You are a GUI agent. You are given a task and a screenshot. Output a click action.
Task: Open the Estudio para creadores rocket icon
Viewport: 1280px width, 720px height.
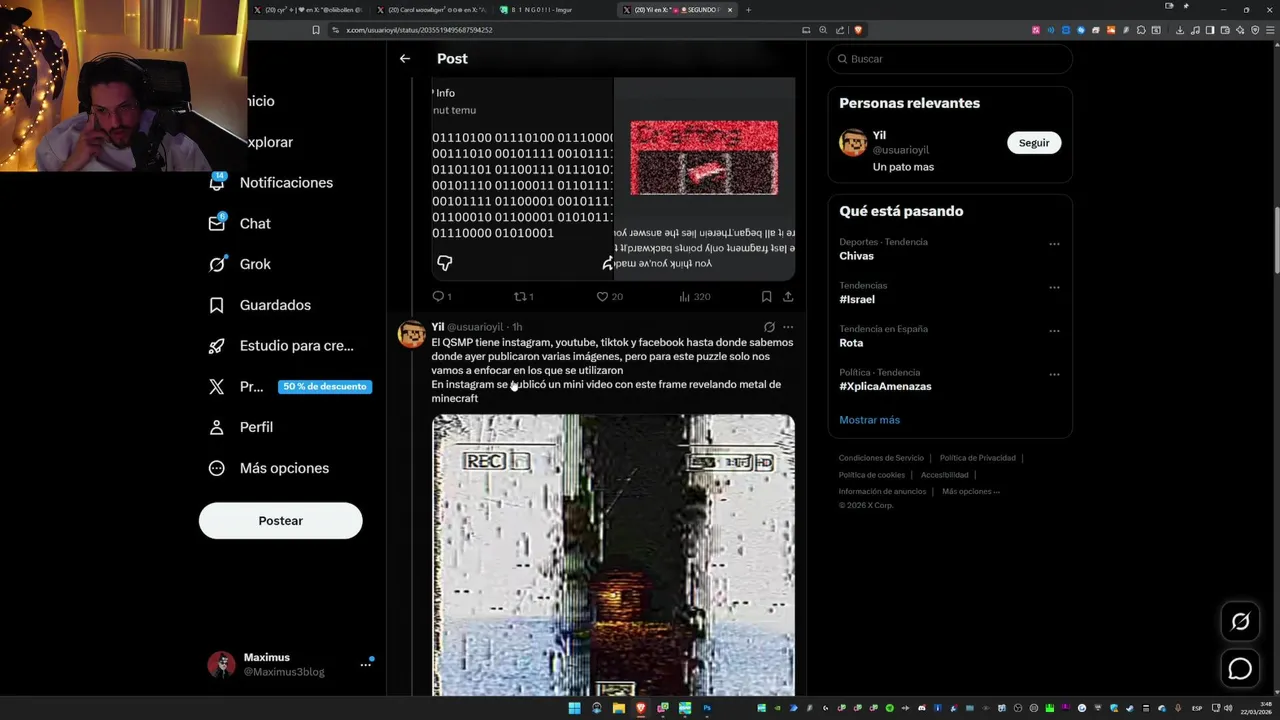point(217,346)
